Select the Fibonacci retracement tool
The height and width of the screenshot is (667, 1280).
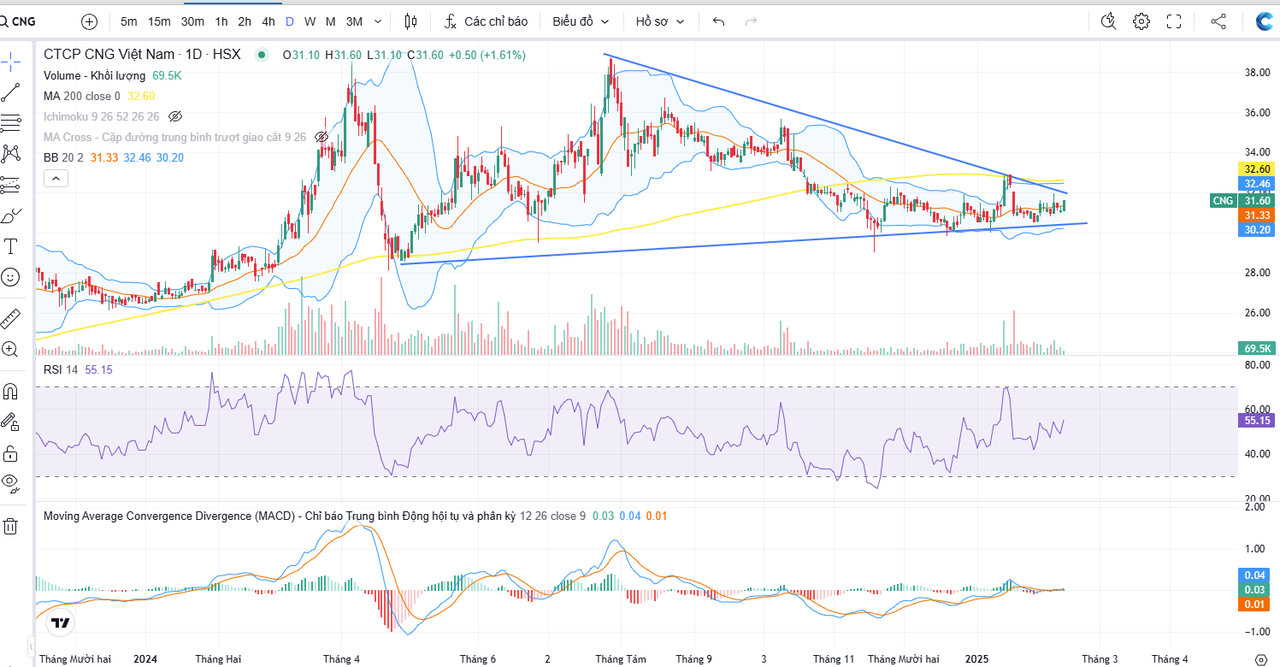pyautogui.click(x=11, y=123)
